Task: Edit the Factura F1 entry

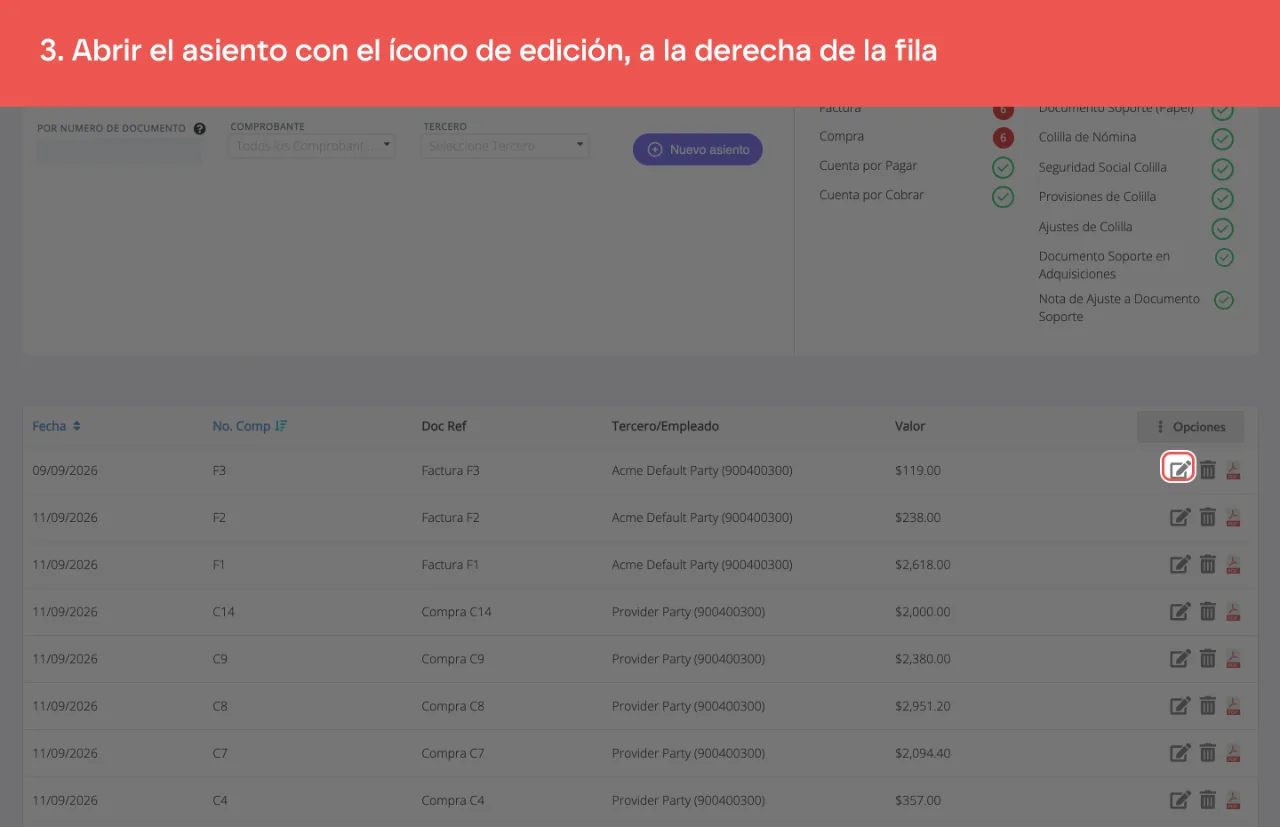Action: (1180, 564)
